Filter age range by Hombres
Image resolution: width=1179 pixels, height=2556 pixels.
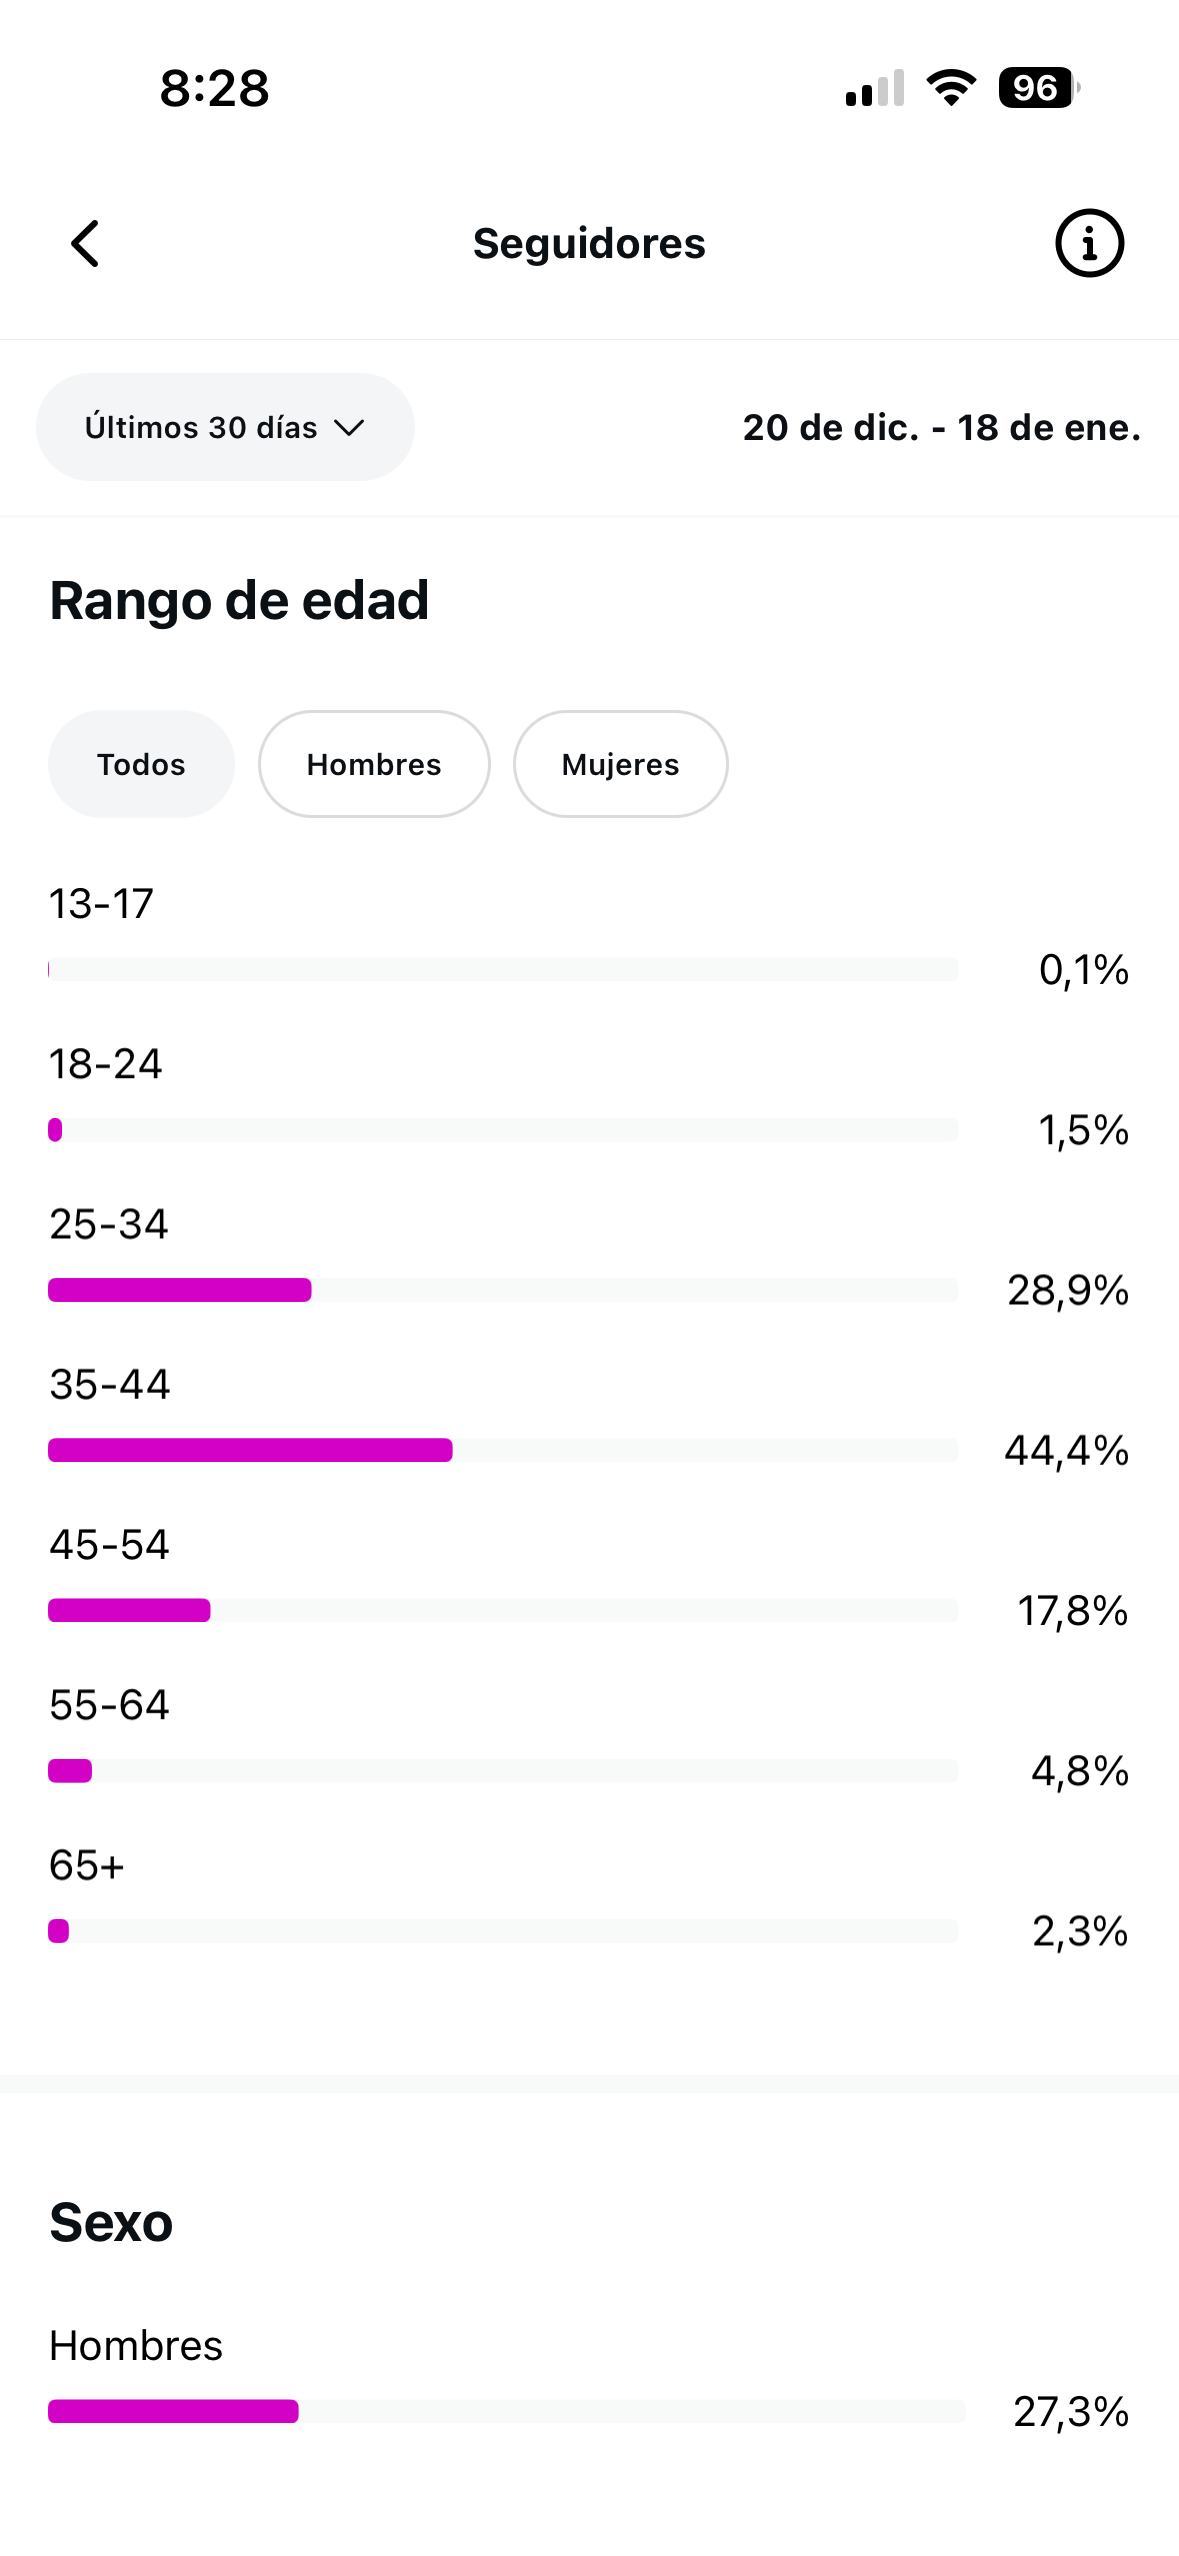(374, 765)
